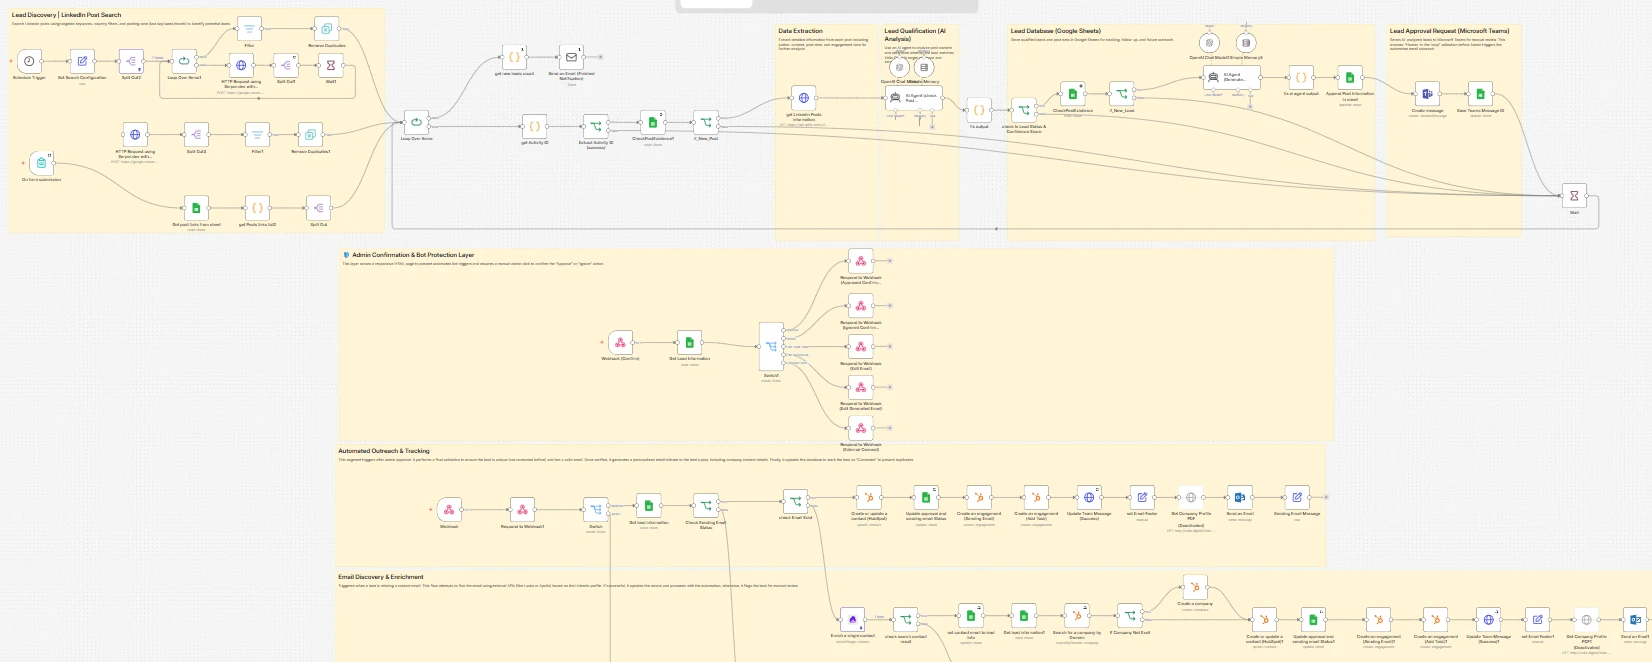Select the CheckPostExistence node in Lead Database
The image size is (1652, 662).
click(x=1072, y=94)
